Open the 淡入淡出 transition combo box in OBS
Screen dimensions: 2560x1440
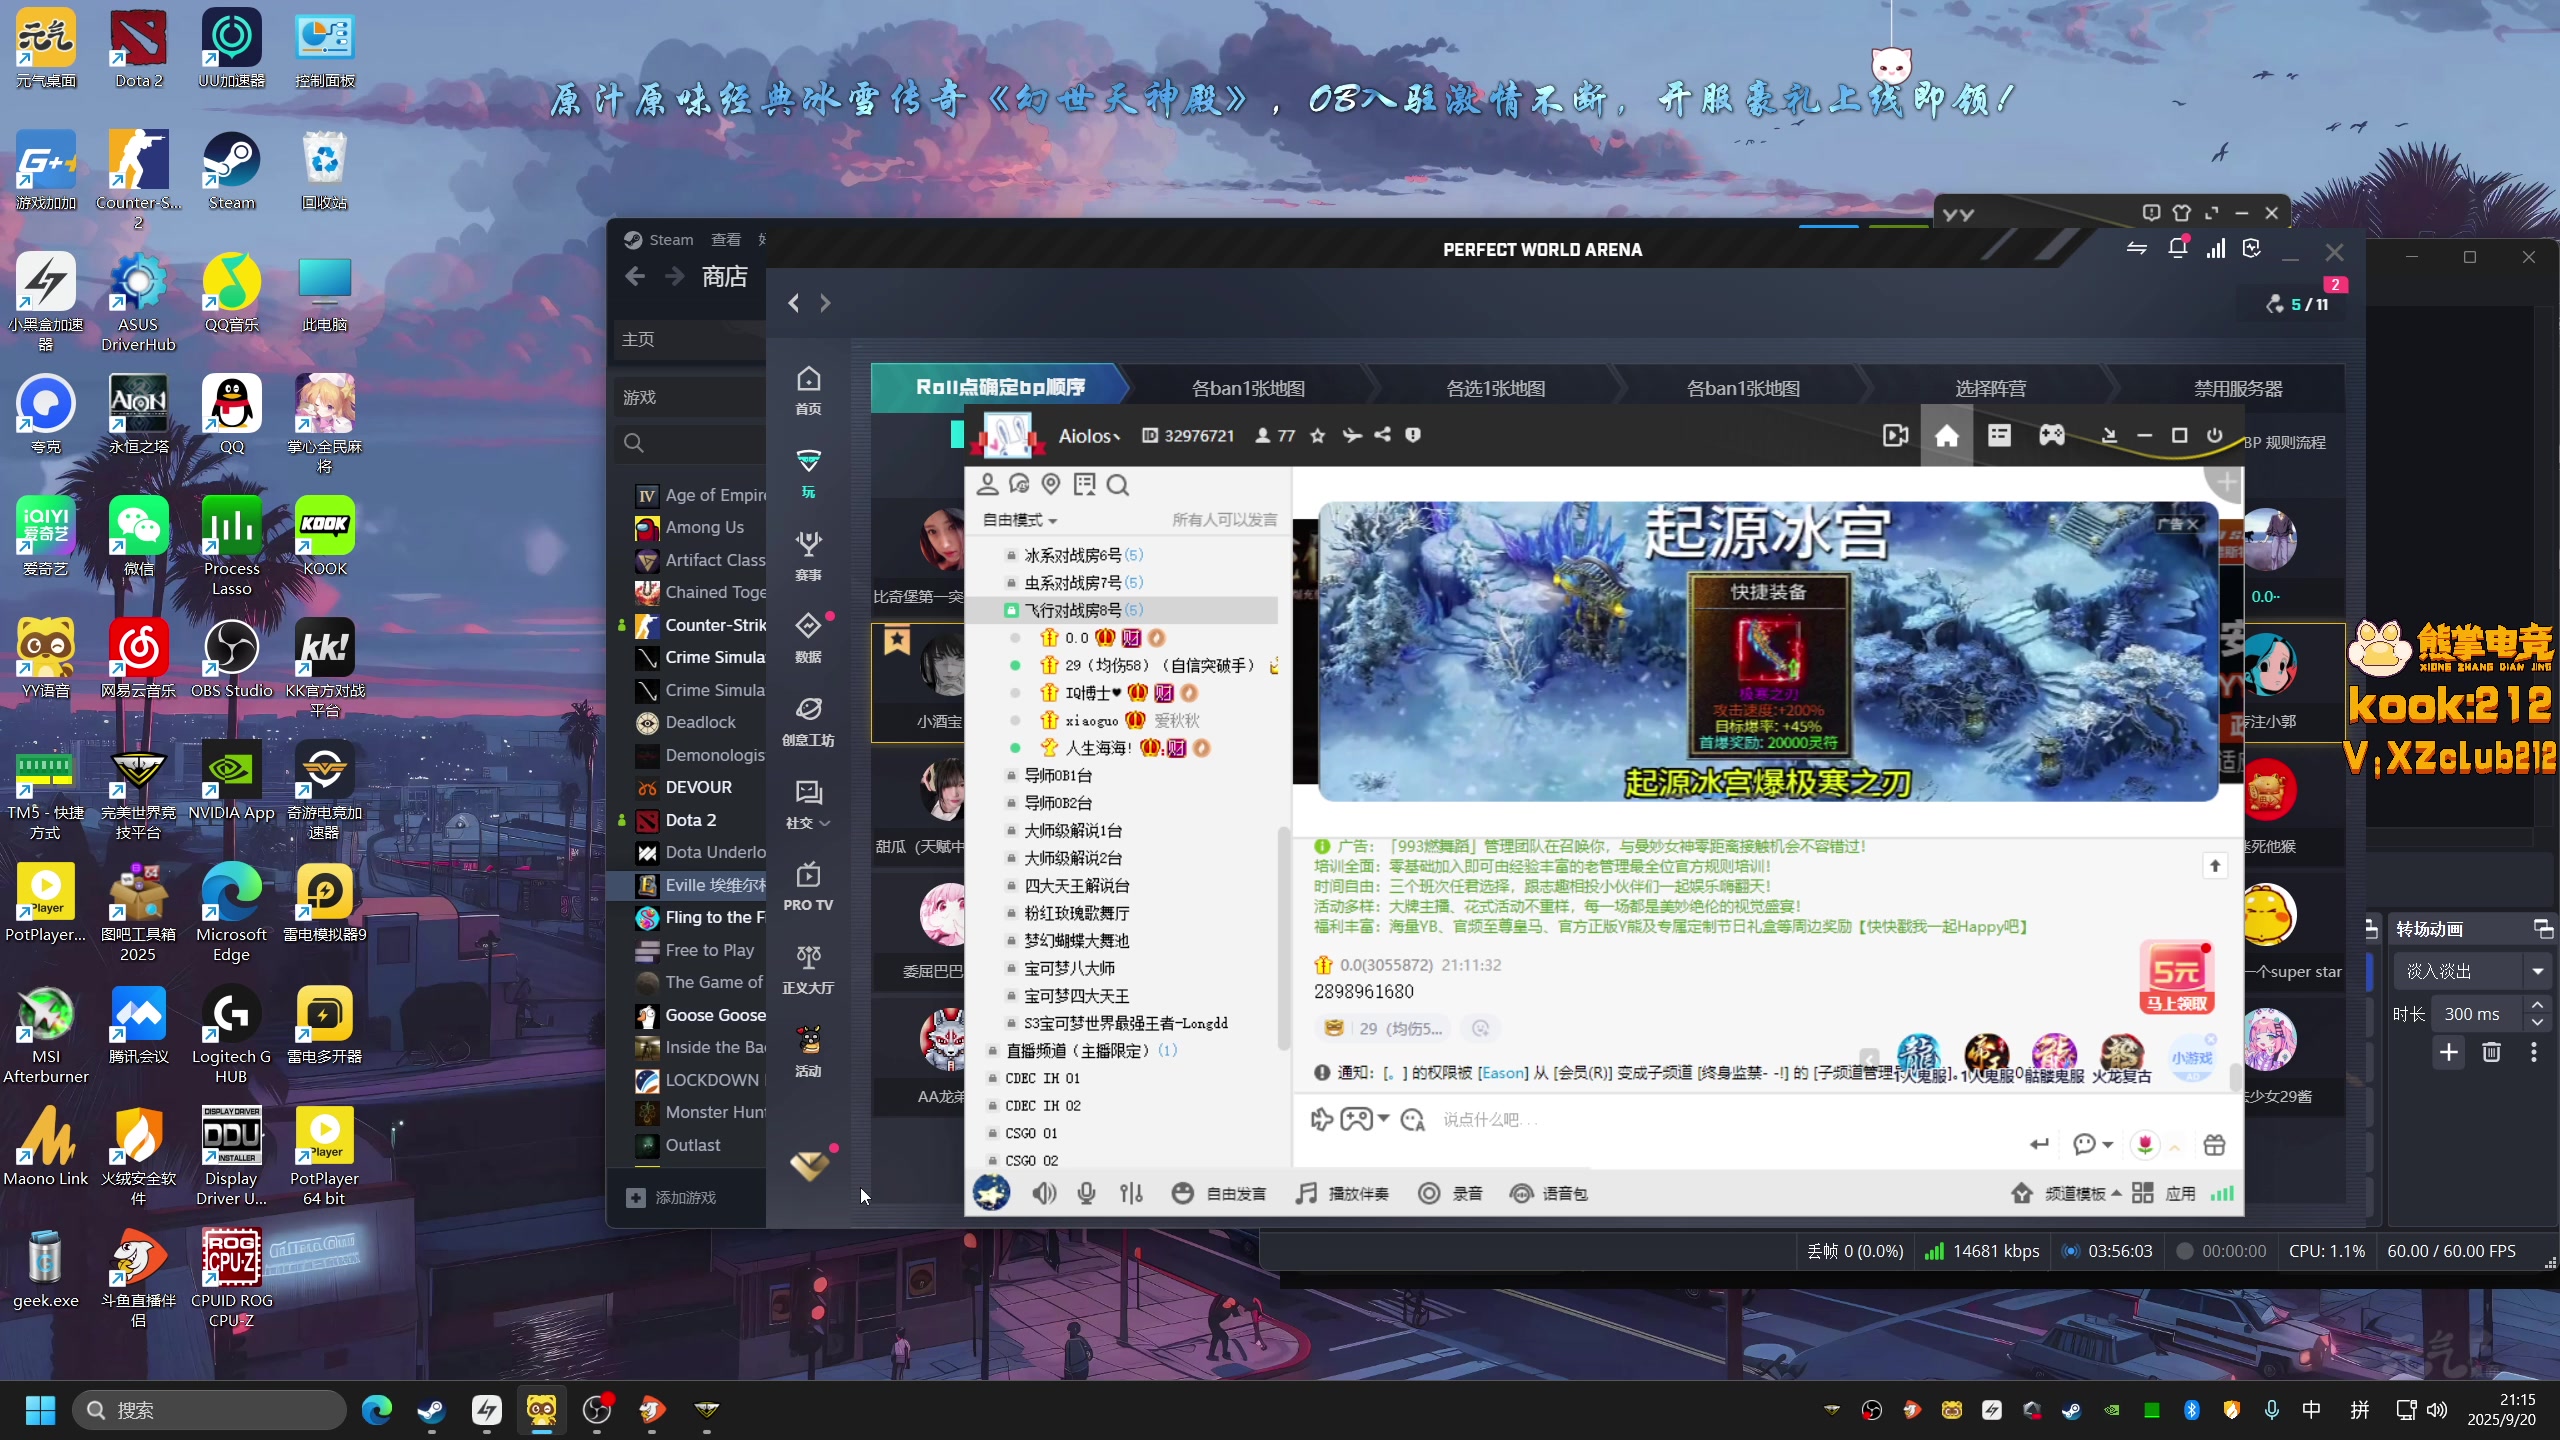pos(2472,971)
